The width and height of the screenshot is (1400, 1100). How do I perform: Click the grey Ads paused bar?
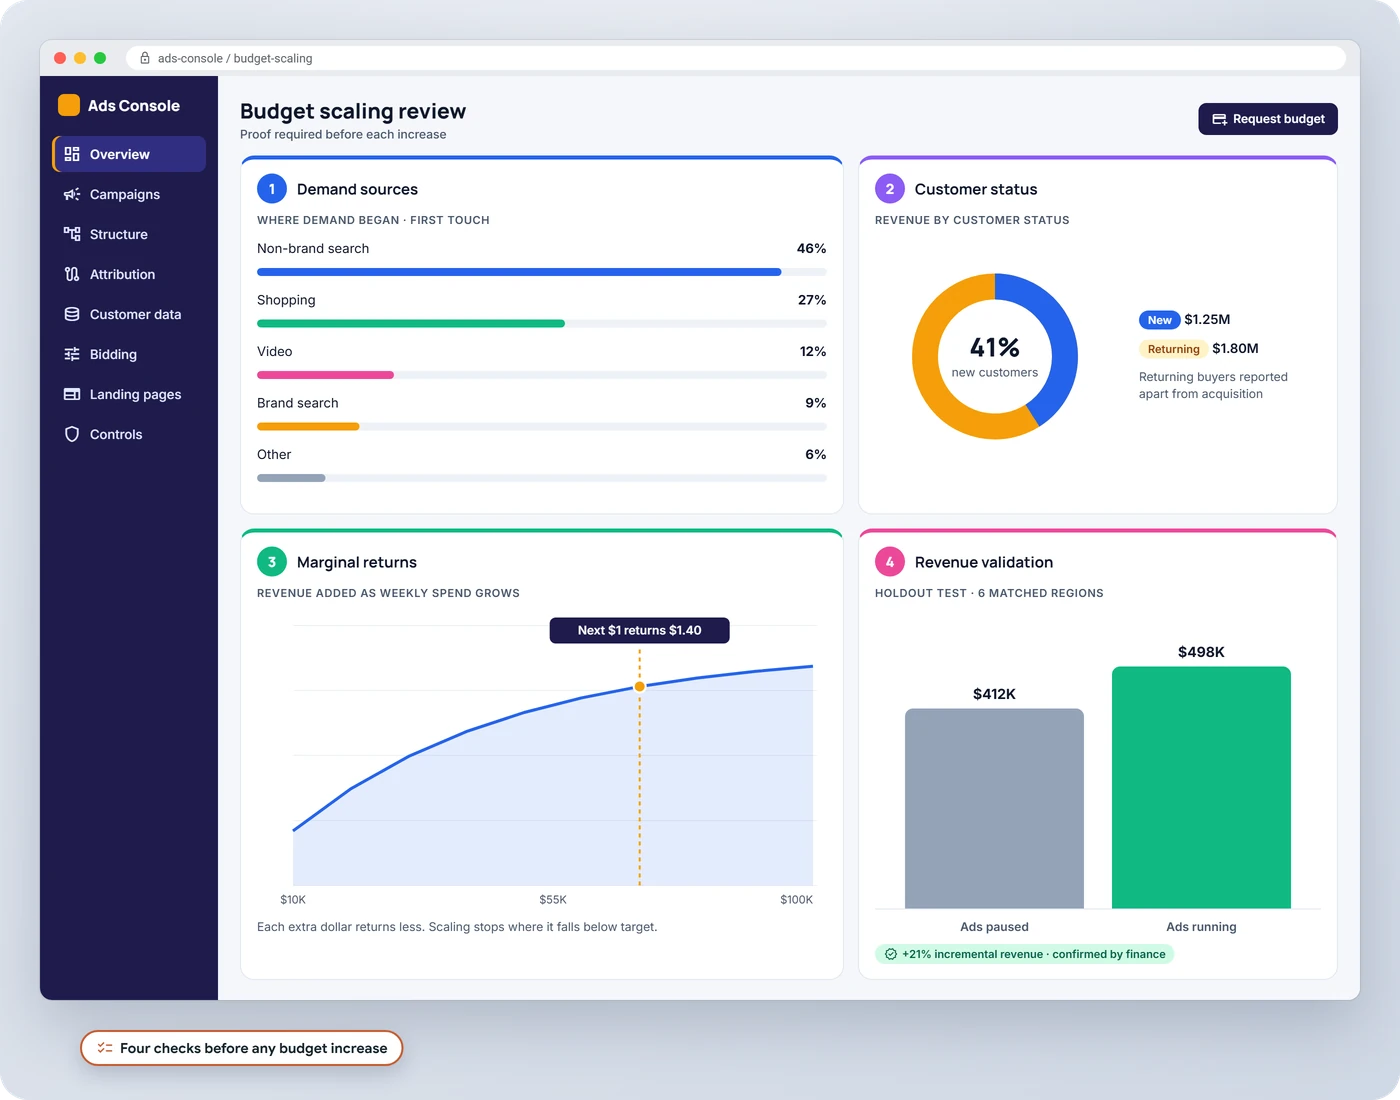tap(994, 809)
